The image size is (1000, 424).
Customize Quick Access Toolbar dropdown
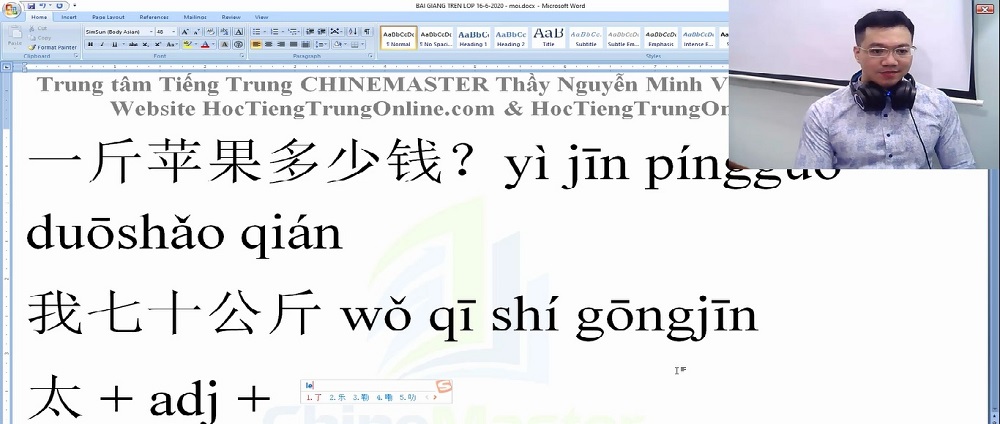[x=75, y=6]
